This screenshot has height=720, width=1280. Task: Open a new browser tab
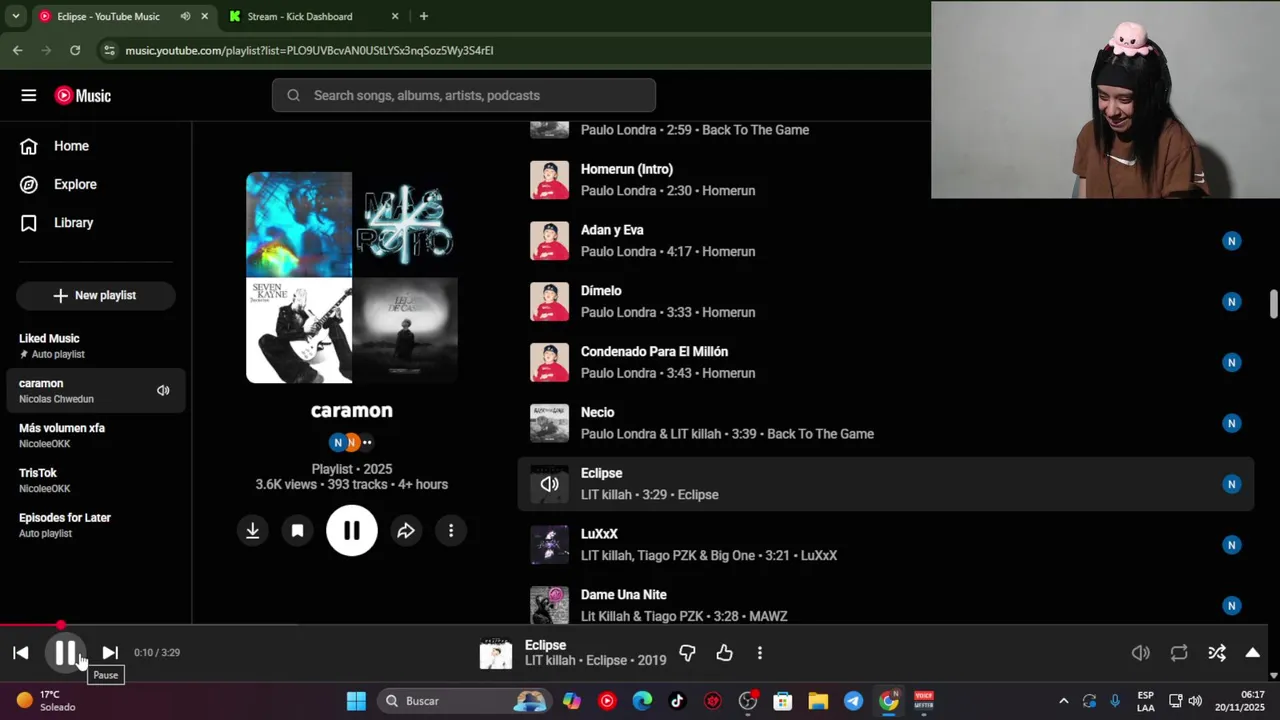coord(424,16)
